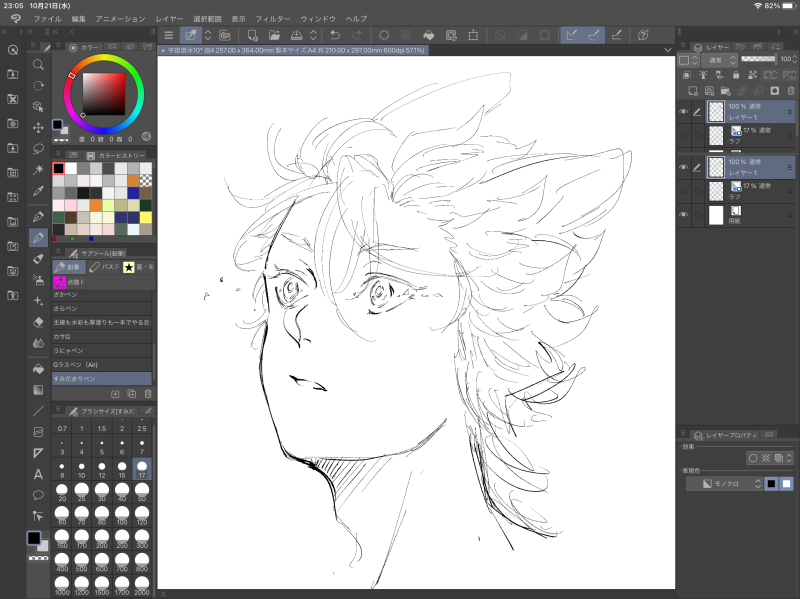The height and width of the screenshot is (599, 800).
Task: Click the Save icon in command bar
Action: click(296, 35)
